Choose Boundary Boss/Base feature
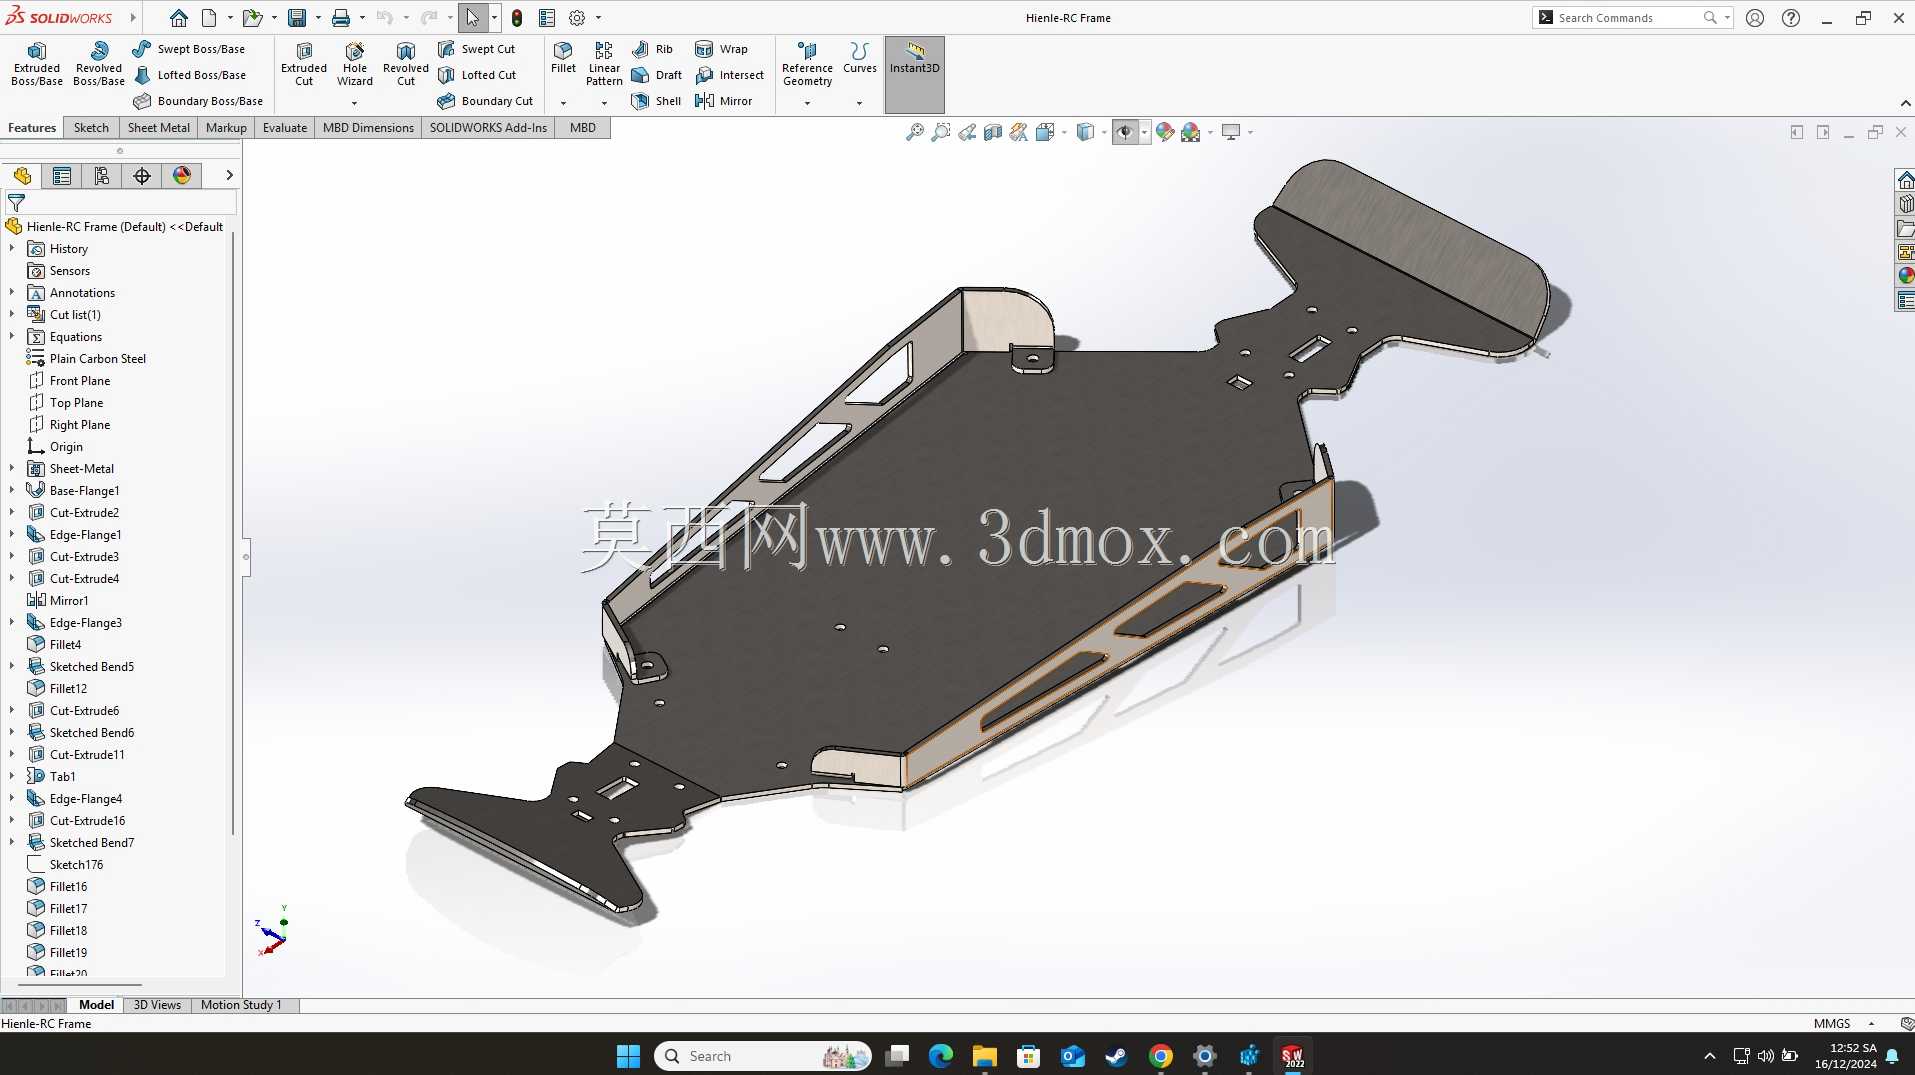 pyautogui.click(x=198, y=101)
